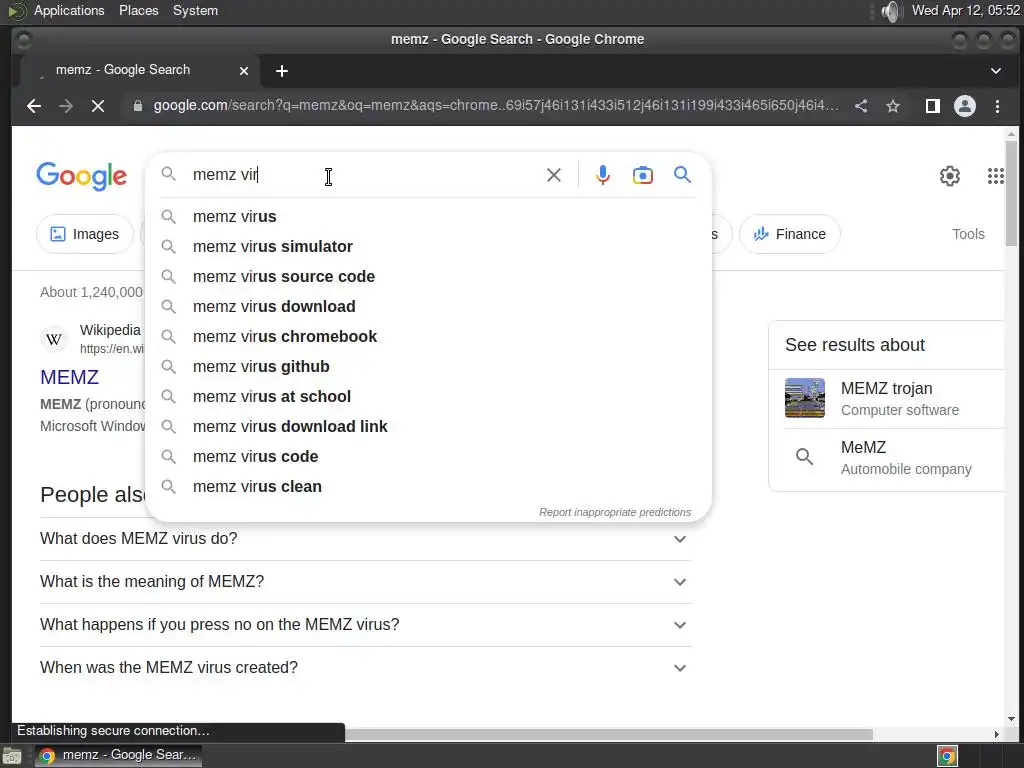Click the date and time clock
The image size is (1024, 768).
coord(965,11)
